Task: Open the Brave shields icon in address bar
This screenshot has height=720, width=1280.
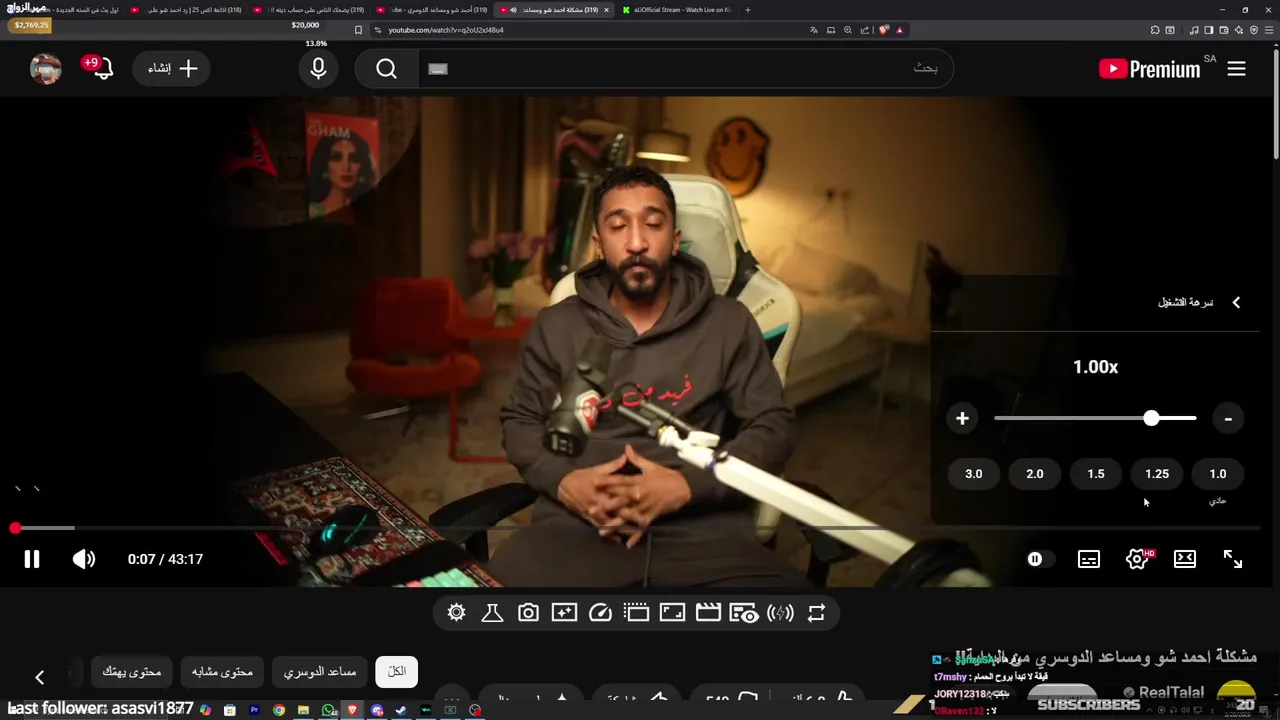Action: [x=884, y=30]
